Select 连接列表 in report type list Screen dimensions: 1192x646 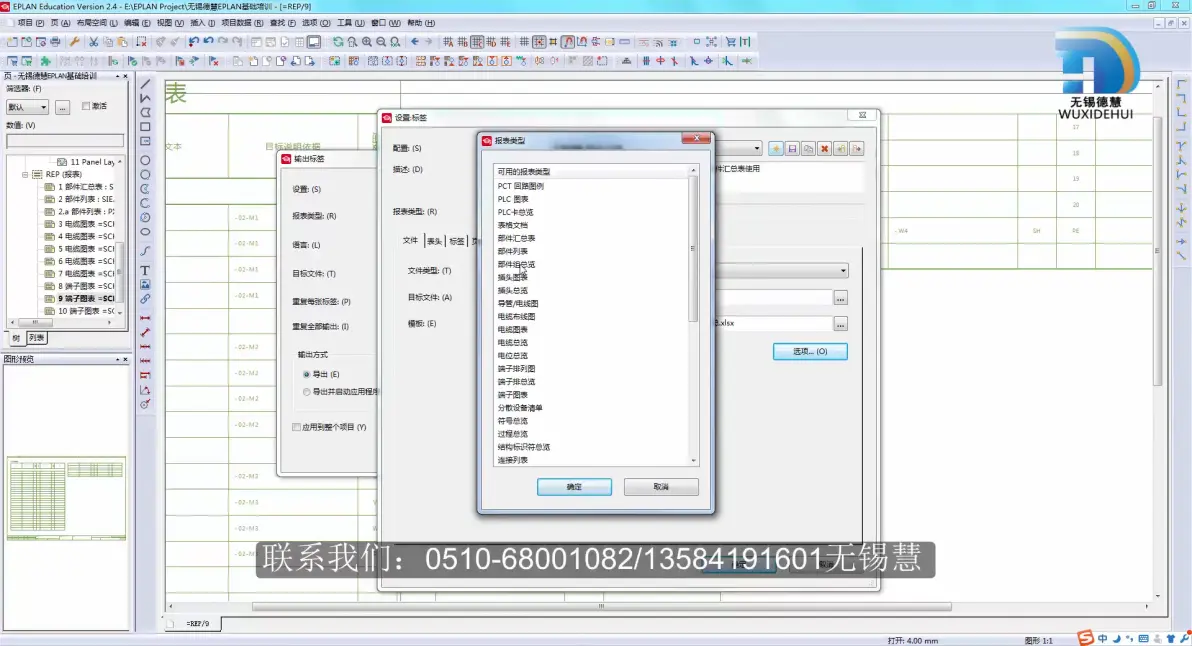512,461
